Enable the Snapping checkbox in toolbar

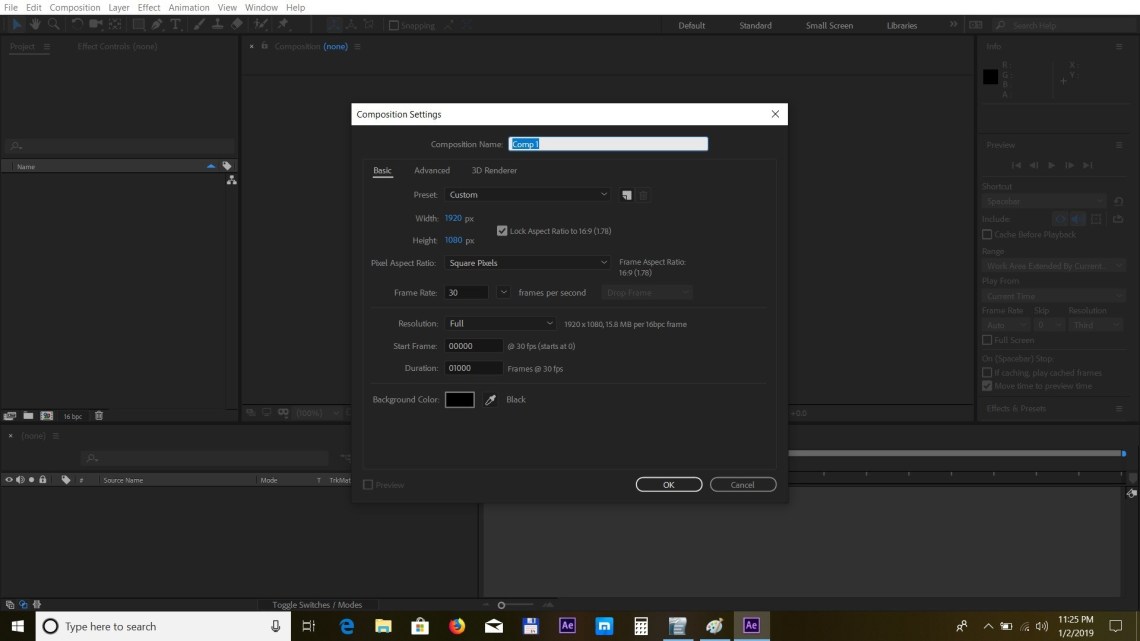point(394,25)
